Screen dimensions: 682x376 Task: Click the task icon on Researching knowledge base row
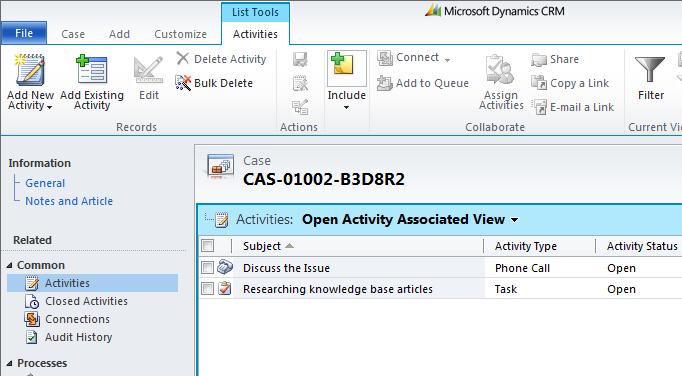click(x=225, y=288)
